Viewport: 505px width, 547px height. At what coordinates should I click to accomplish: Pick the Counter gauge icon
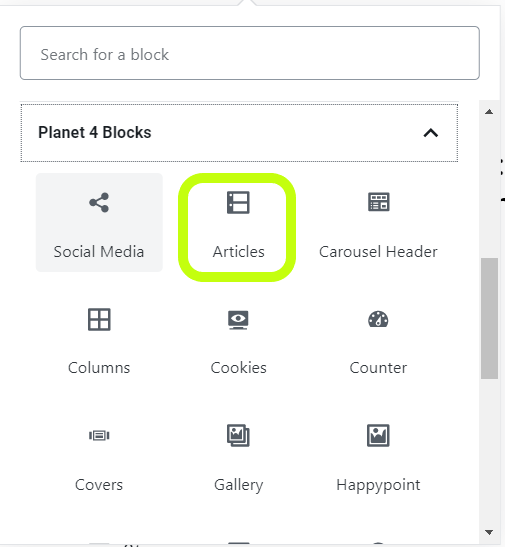378,319
